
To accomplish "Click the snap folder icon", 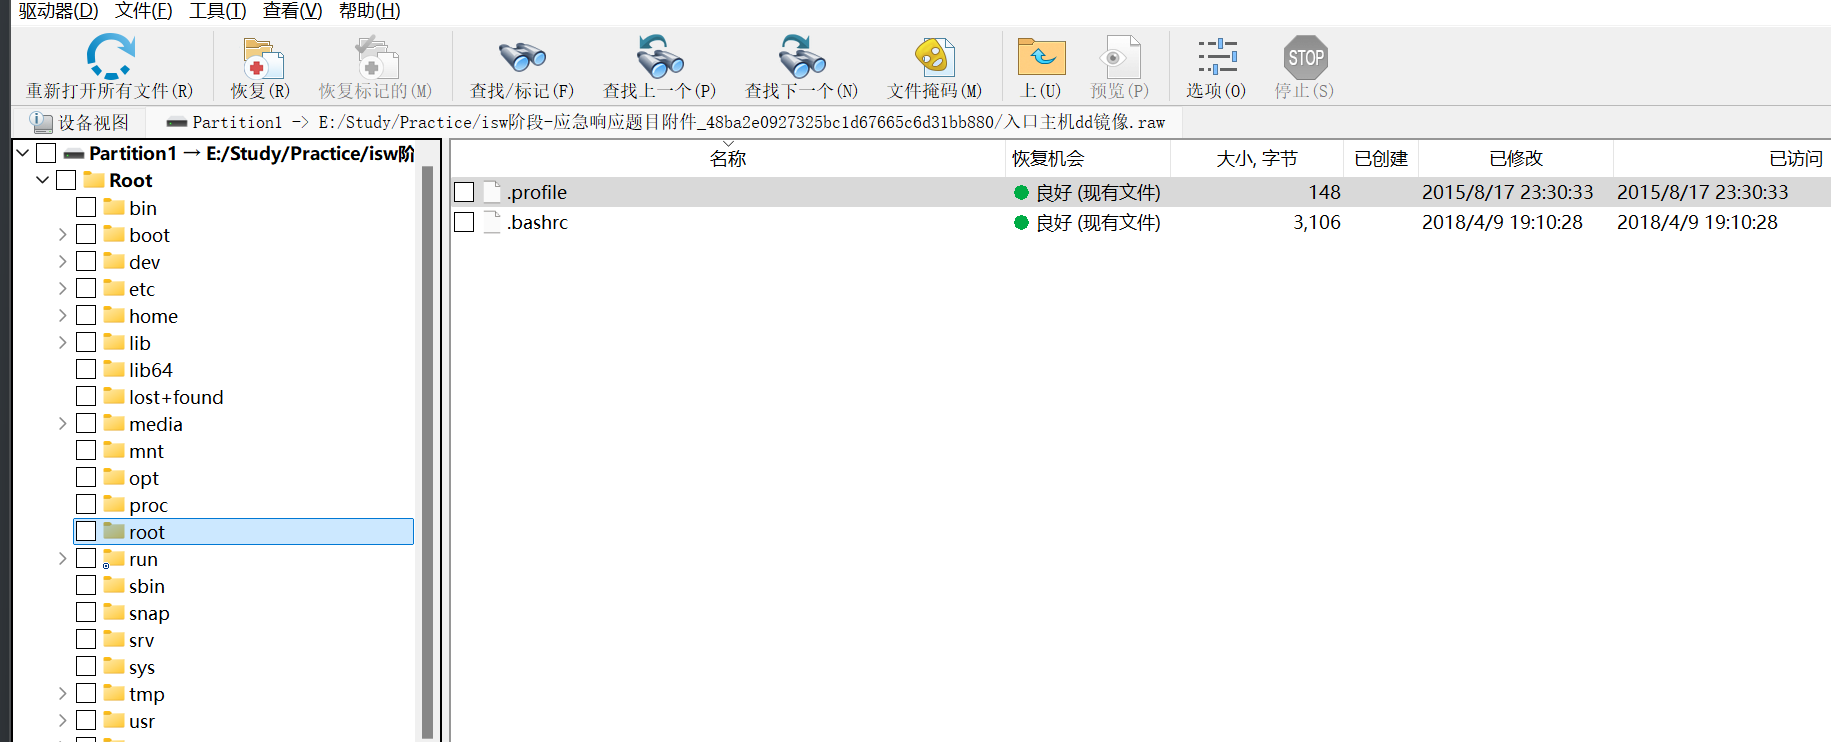I will point(114,612).
